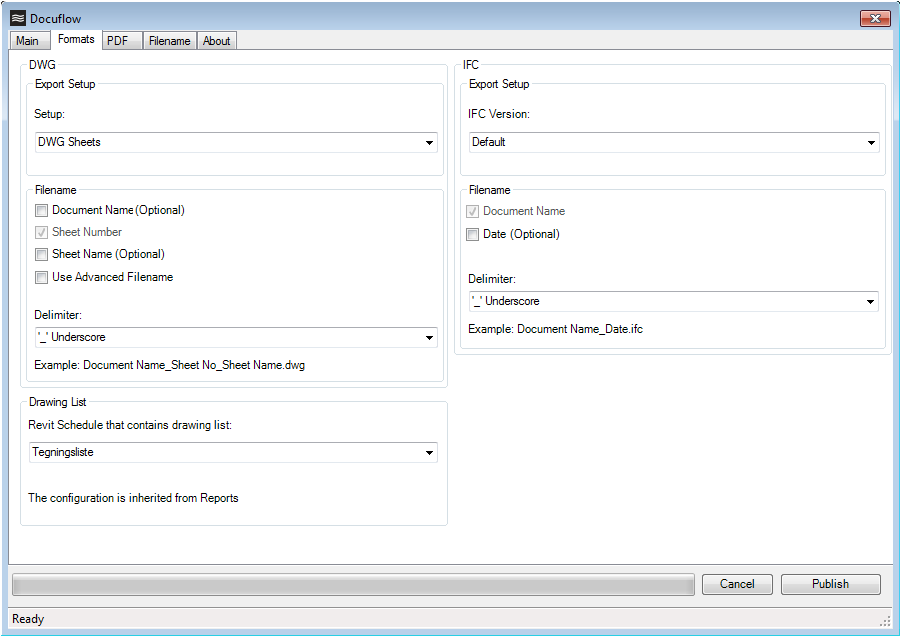Screen dimensions: 901x637
Task: Switch to the Main tab
Action: pos(29,40)
